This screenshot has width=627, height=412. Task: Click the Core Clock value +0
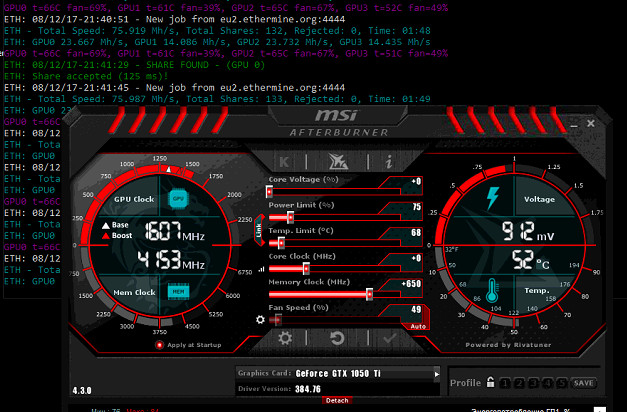[x=416, y=258]
